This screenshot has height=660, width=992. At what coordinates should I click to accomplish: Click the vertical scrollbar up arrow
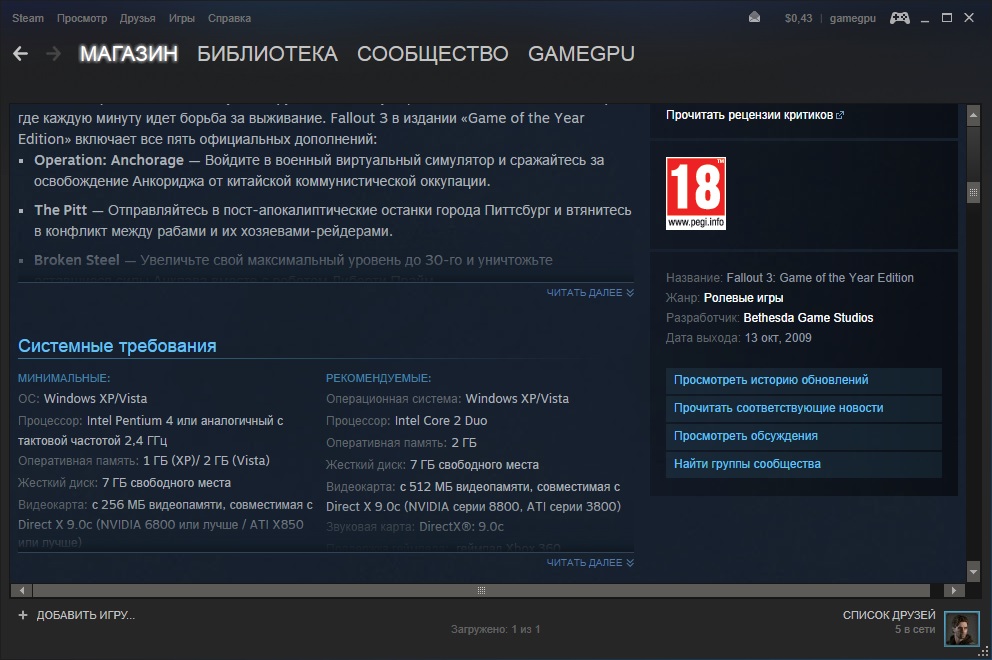(x=974, y=115)
